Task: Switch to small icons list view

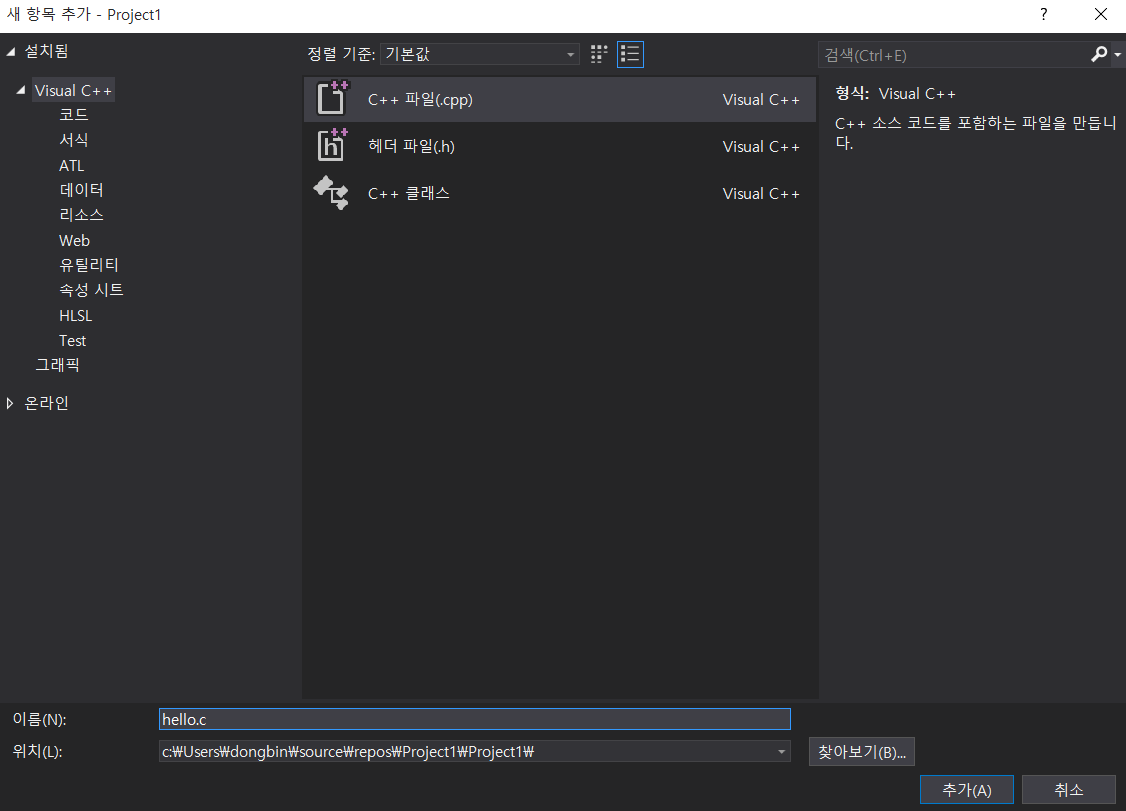Action: pos(630,55)
